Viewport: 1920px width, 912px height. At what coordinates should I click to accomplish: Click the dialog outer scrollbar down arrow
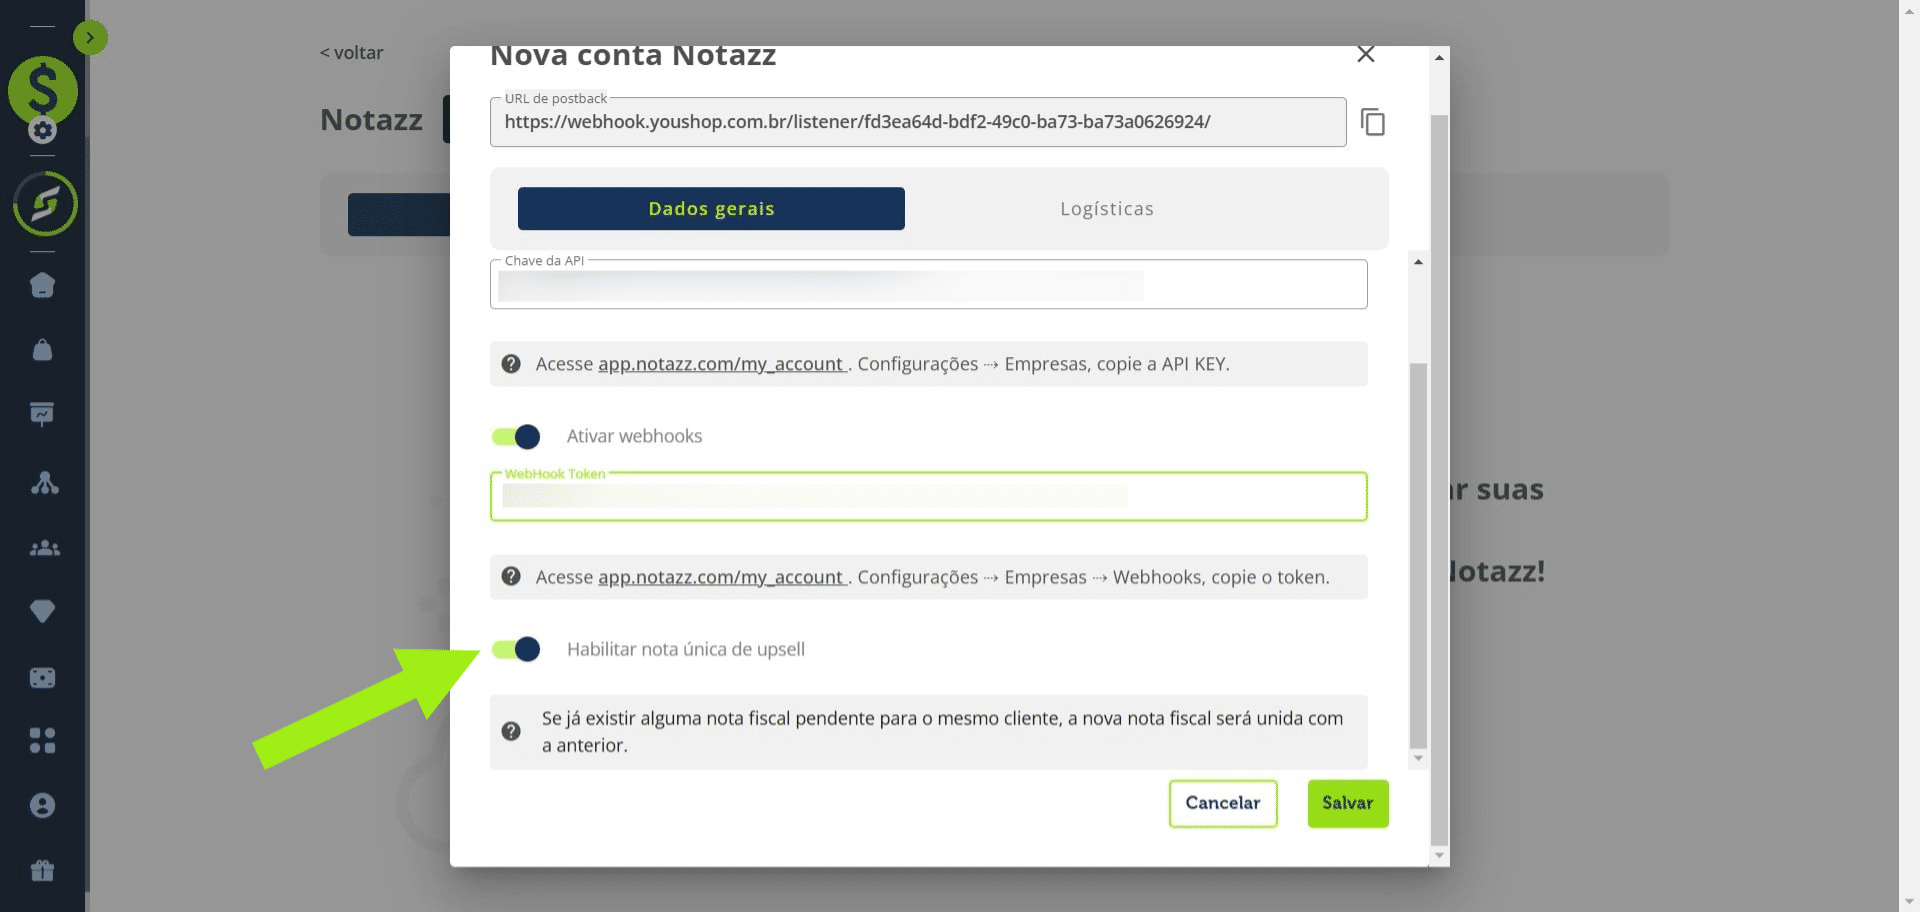pyautogui.click(x=1439, y=855)
